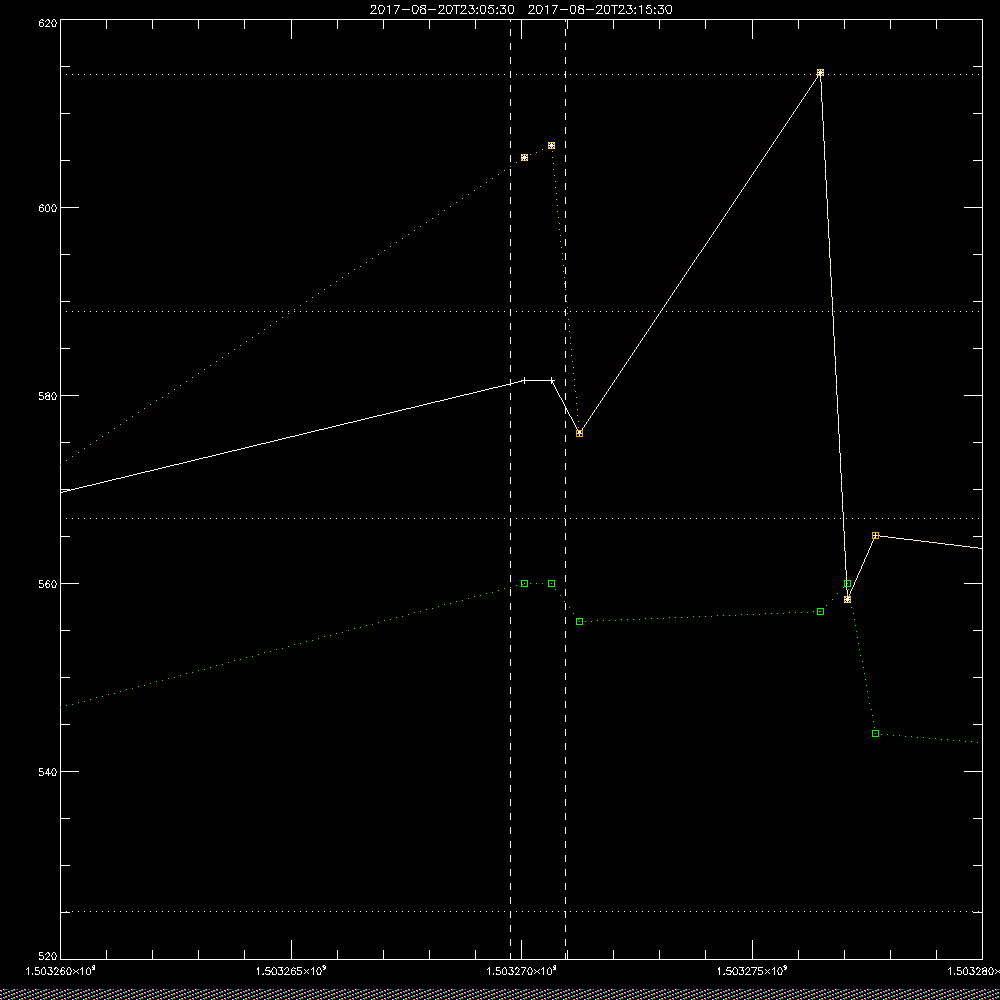Pick the lowest green data point near 544
1000x1000 pixels.
pyautogui.click(x=875, y=733)
